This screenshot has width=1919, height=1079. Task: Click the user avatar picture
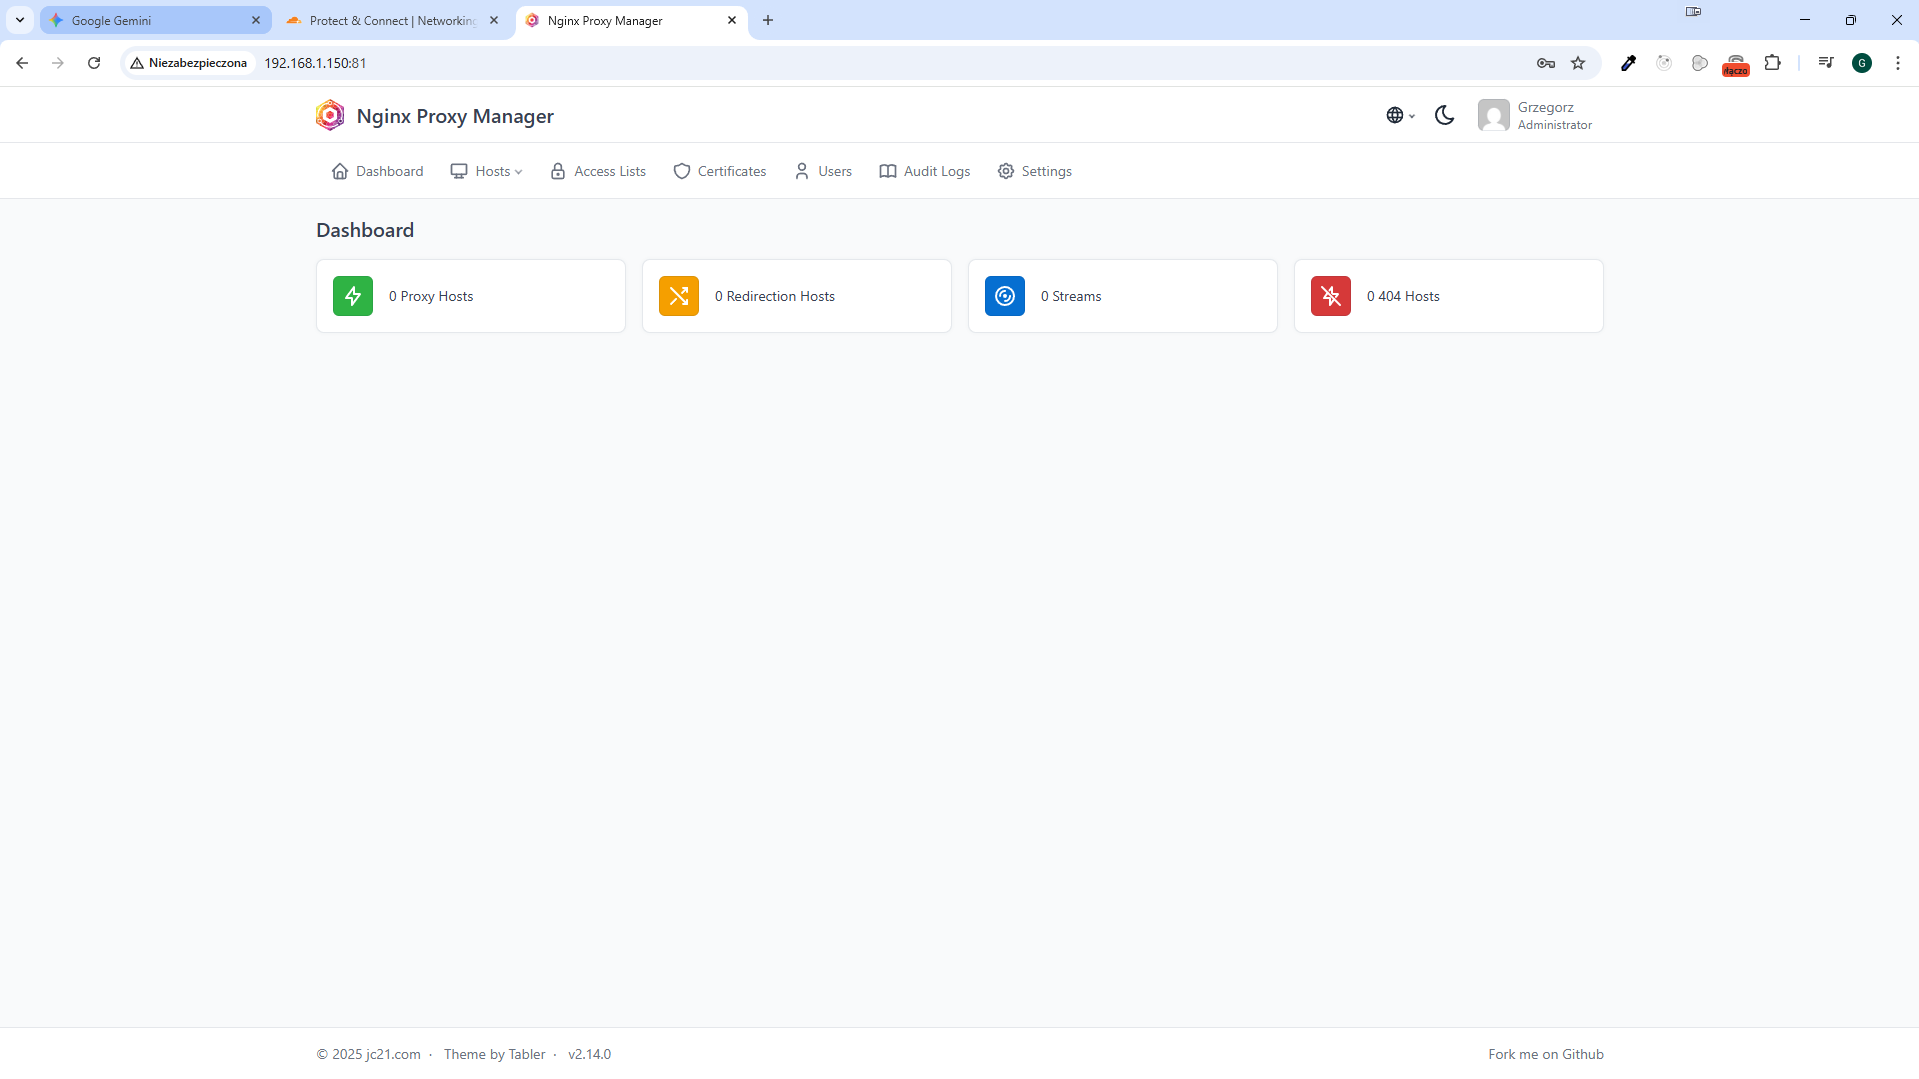(x=1494, y=115)
